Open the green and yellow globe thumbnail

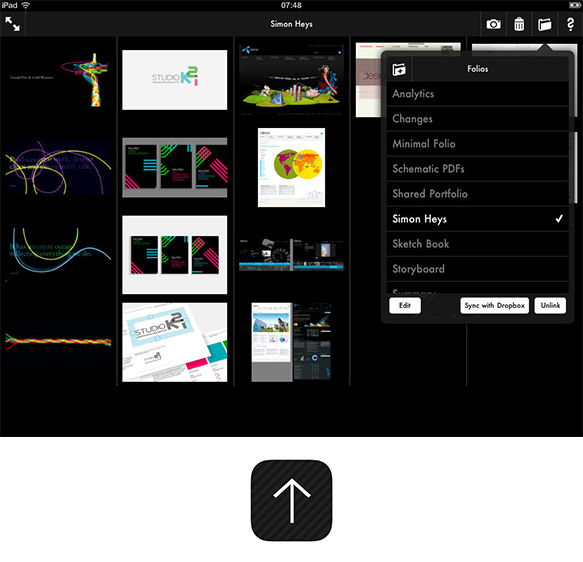click(292, 168)
